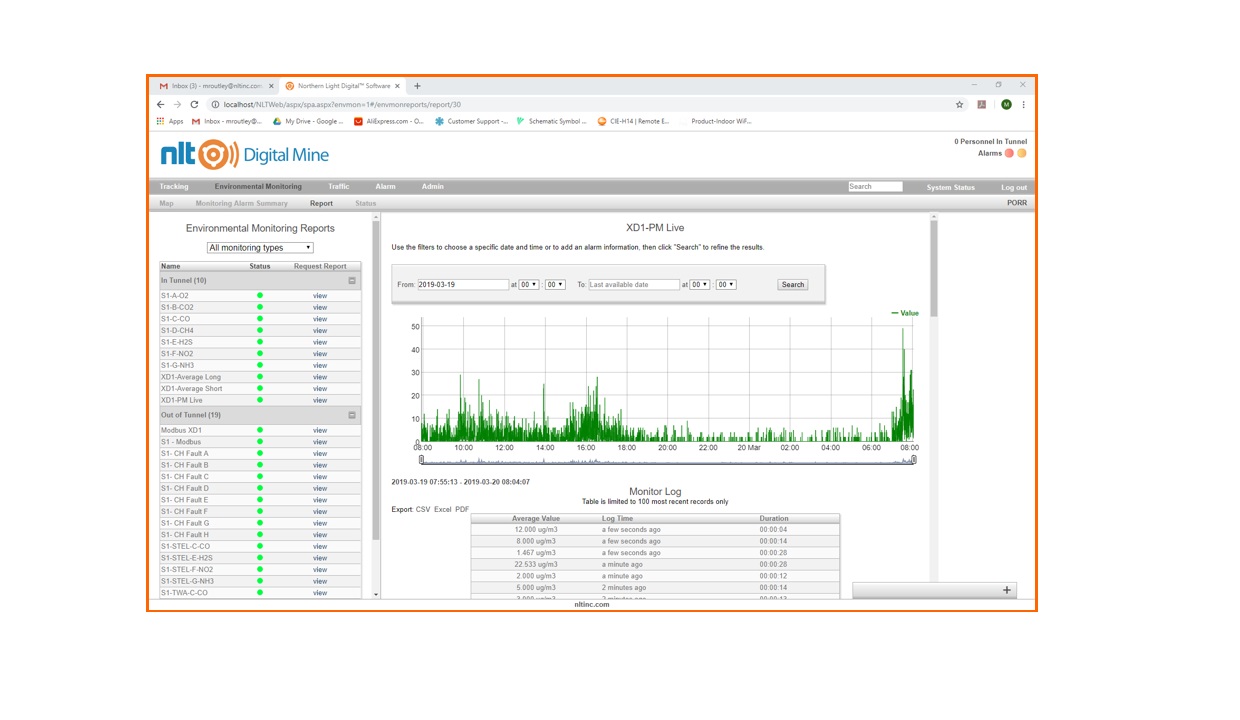Click the red alarm indicator circle
The width and height of the screenshot is (1240, 720).
(x=1009, y=153)
